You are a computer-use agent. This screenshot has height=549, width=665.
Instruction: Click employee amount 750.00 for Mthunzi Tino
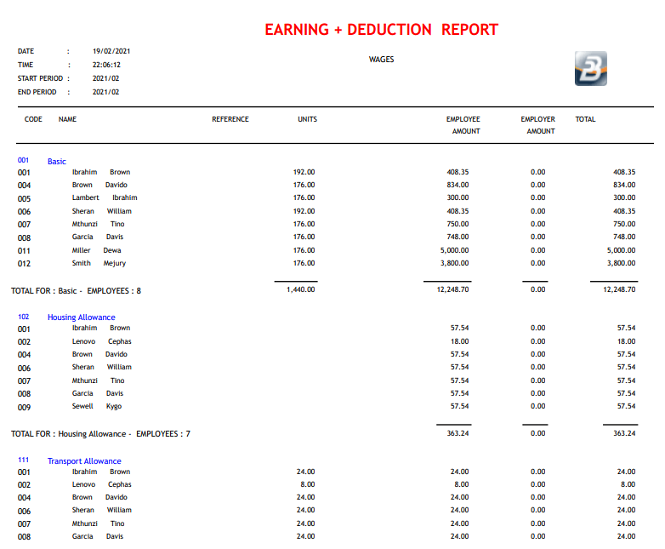pyautogui.click(x=458, y=224)
